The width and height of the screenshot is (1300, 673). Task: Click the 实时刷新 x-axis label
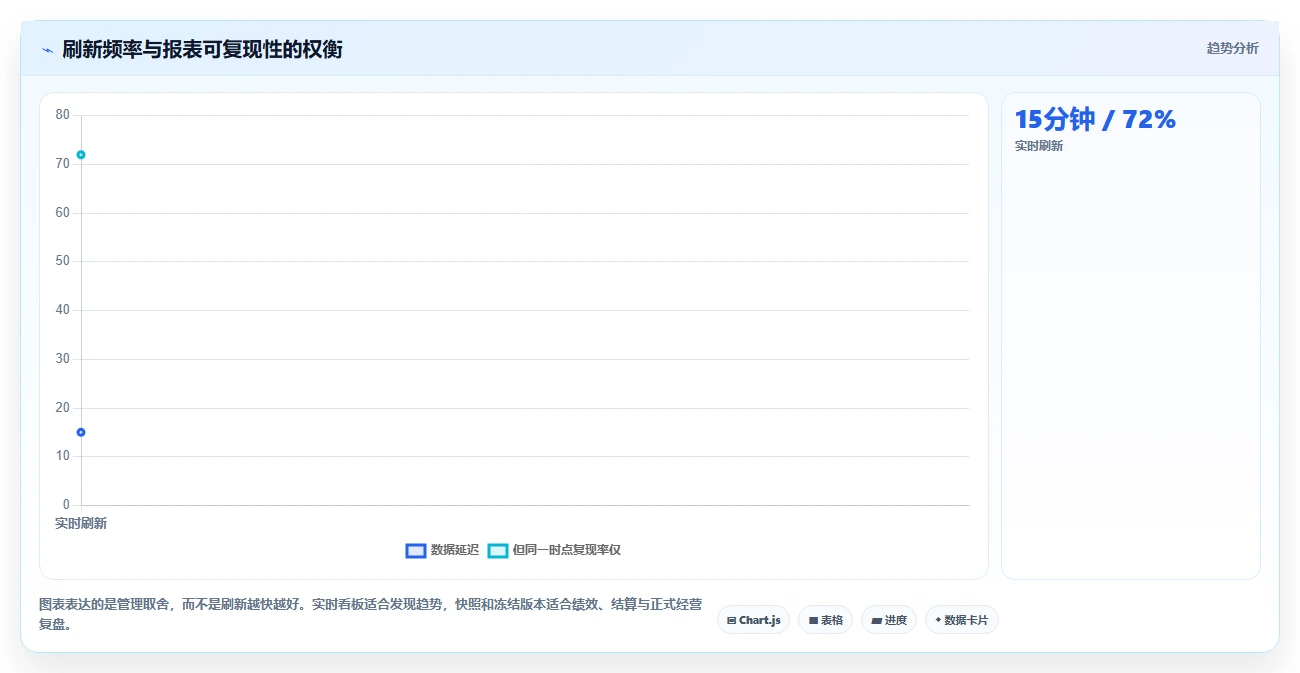pos(81,523)
